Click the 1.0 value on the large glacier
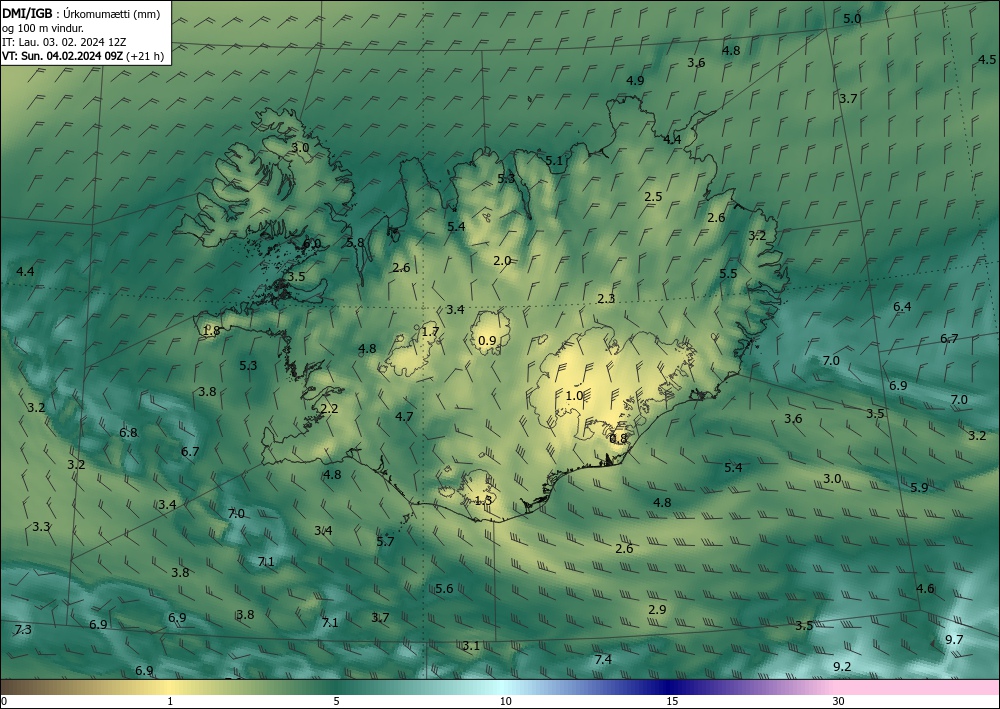1000x709 pixels. click(574, 395)
